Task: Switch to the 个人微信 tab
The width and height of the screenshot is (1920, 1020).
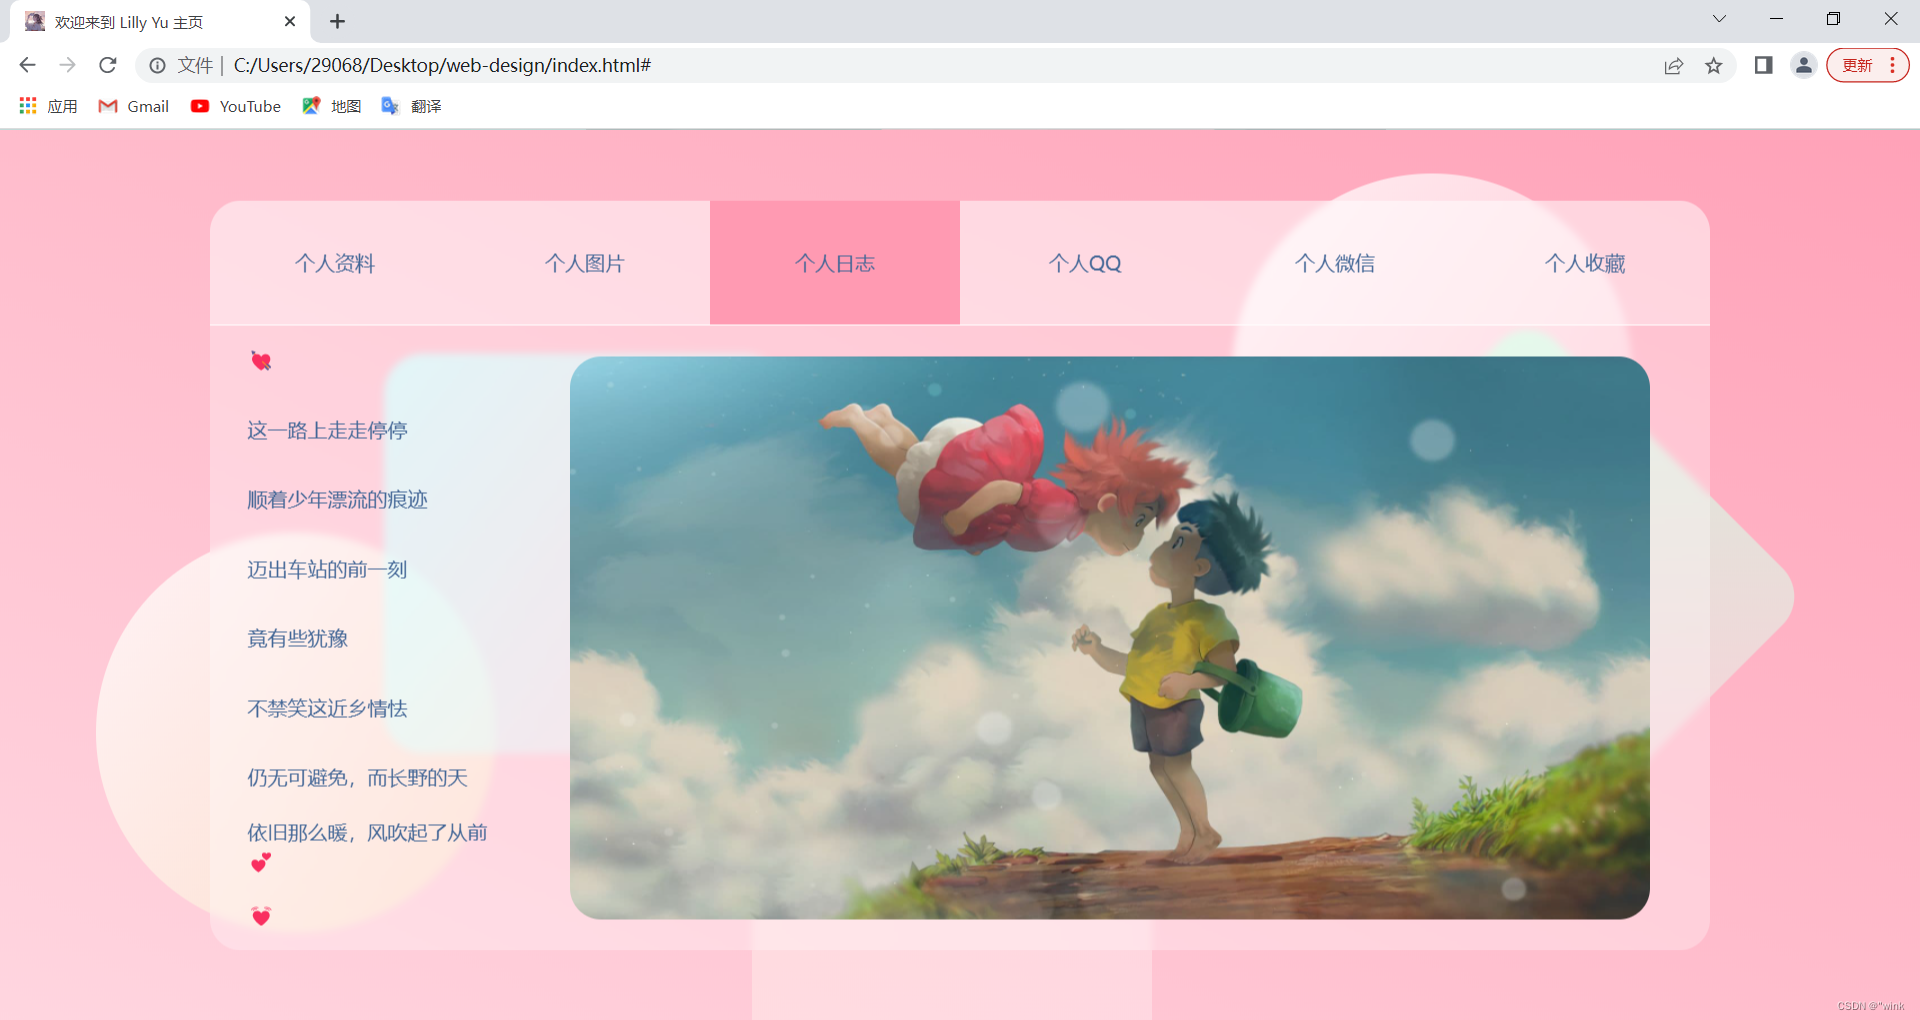Action: click(1335, 263)
